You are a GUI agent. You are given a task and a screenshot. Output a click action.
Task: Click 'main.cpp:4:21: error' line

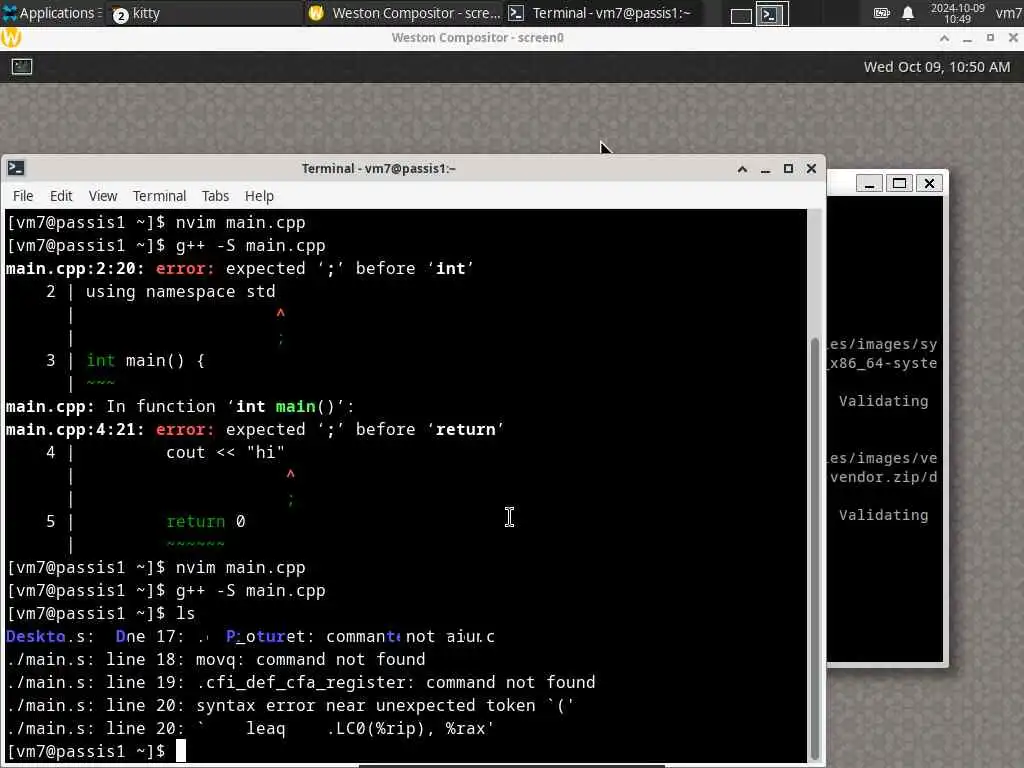255,429
